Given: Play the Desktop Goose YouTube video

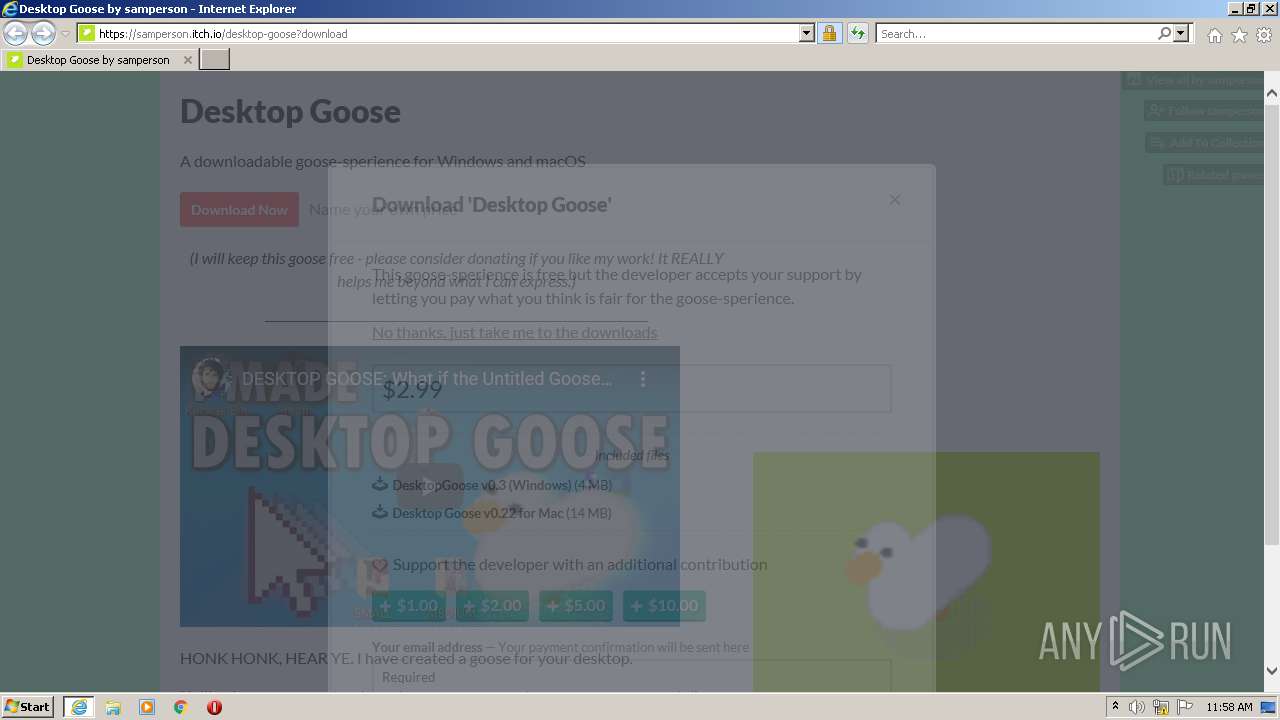Looking at the screenshot, I should pyautogui.click(x=429, y=487).
